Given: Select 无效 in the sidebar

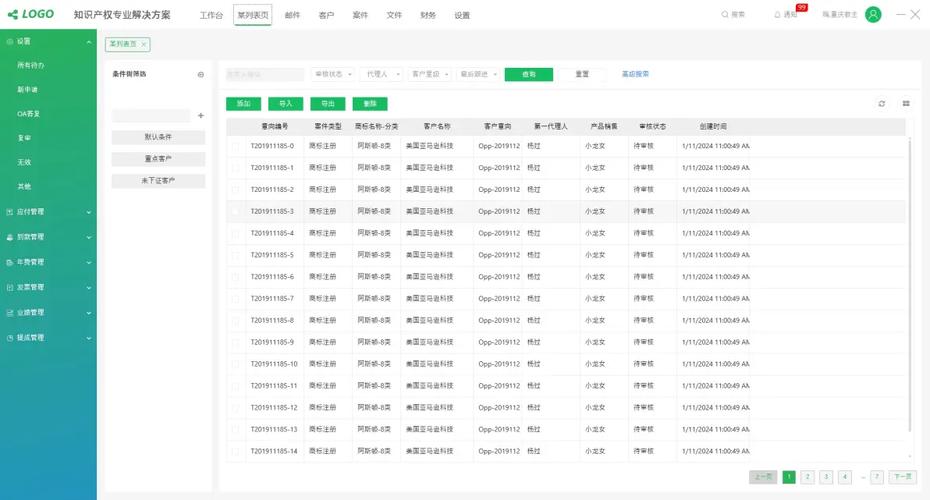Looking at the screenshot, I should click(x=24, y=162).
